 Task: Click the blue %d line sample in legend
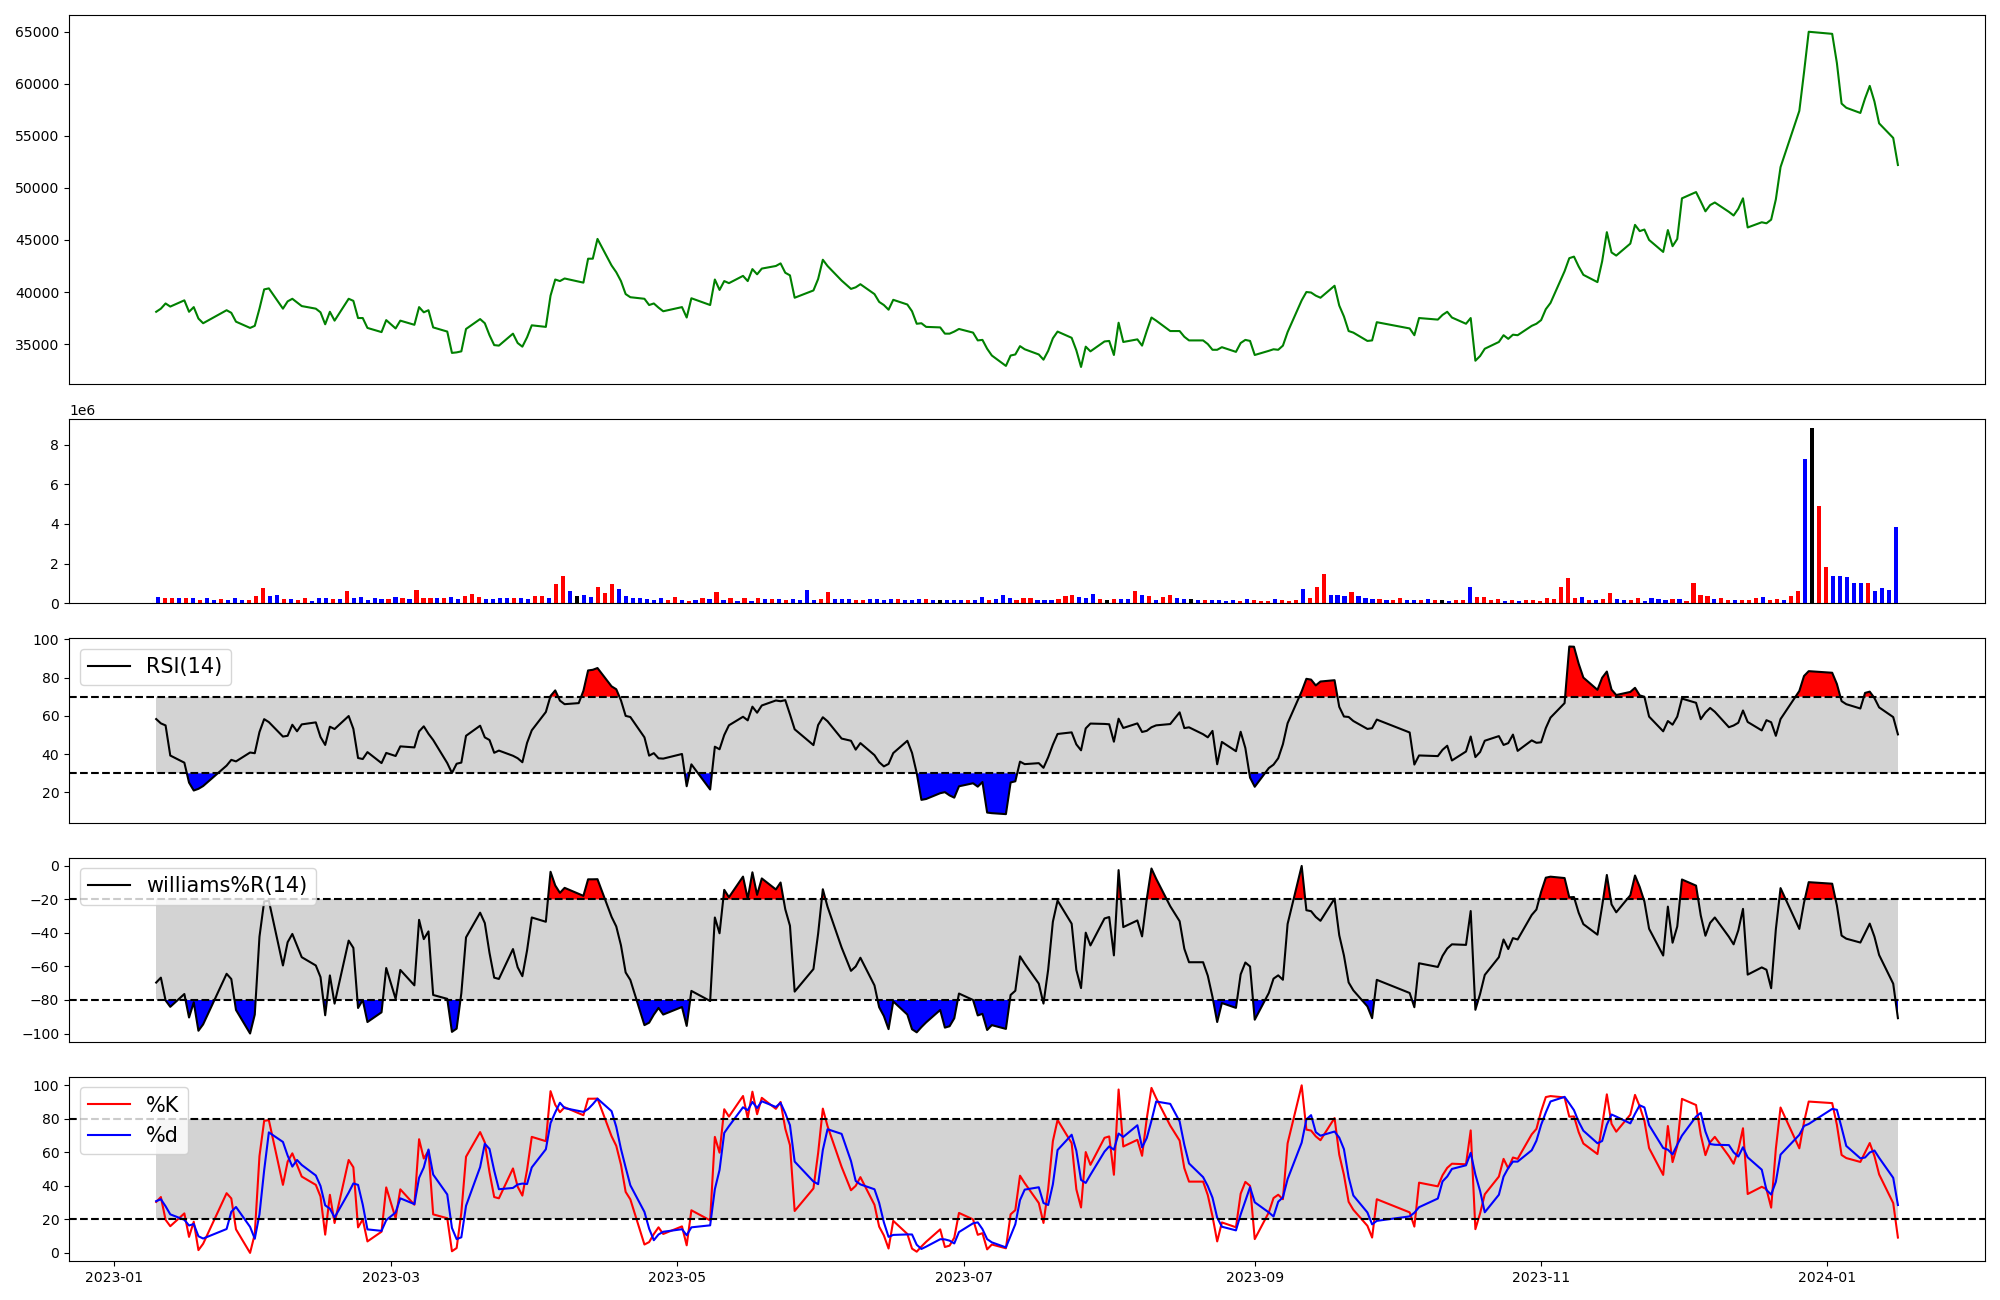(x=110, y=1135)
